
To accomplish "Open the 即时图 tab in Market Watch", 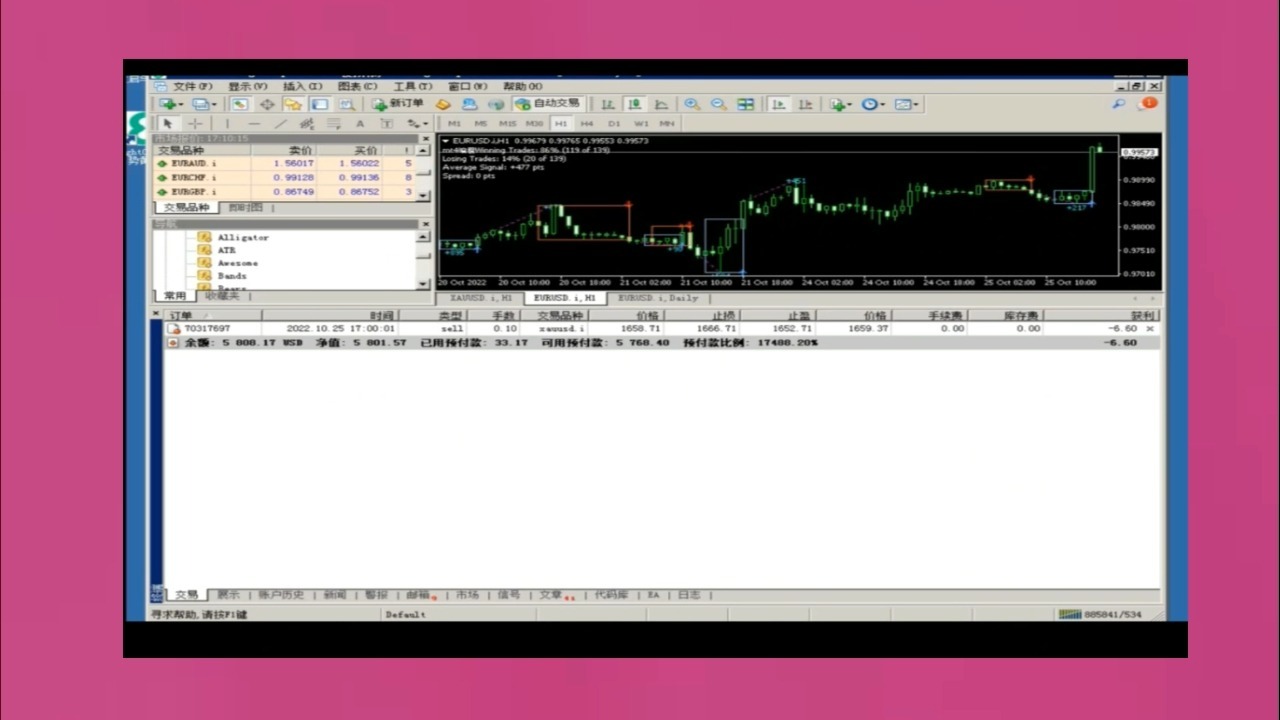I will pos(246,208).
